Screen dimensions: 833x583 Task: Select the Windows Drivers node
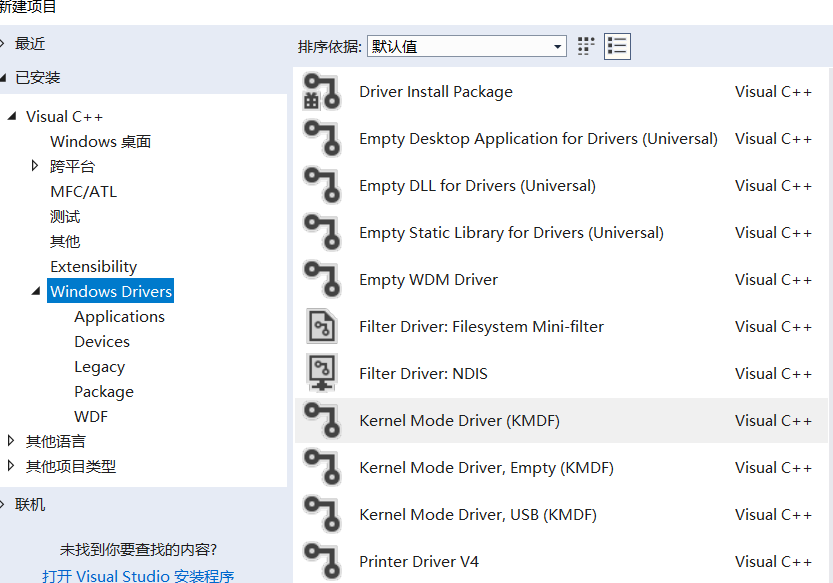(110, 291)
